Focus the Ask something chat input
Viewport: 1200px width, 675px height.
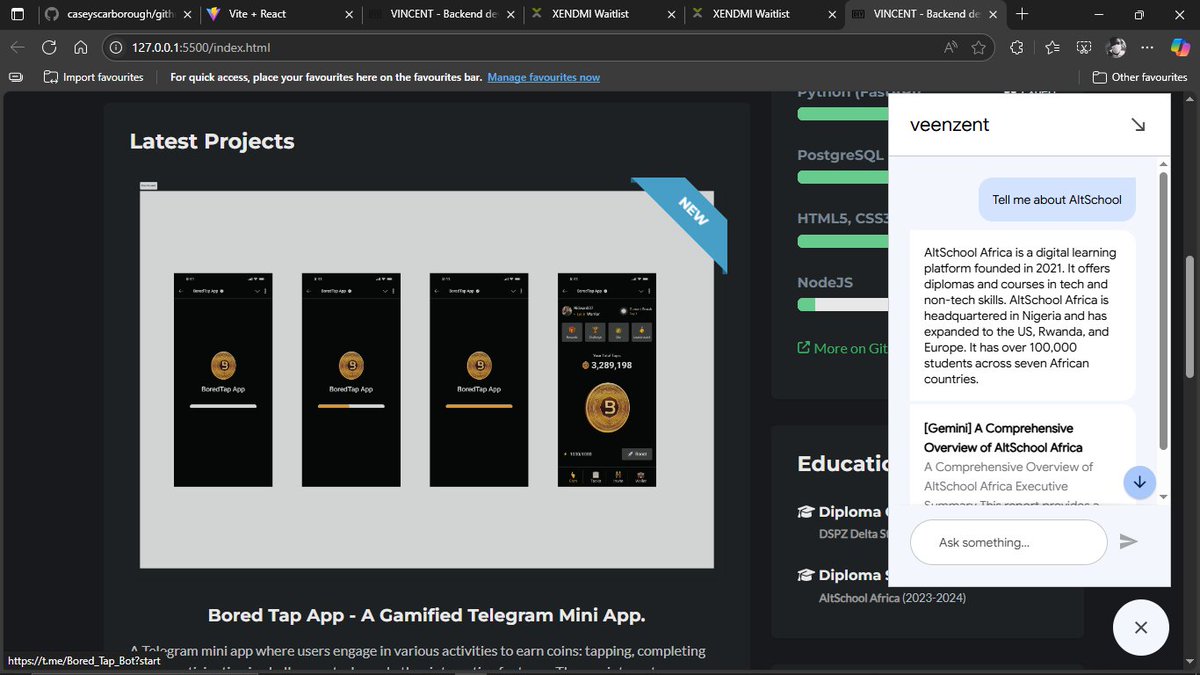coord(1008,542)
